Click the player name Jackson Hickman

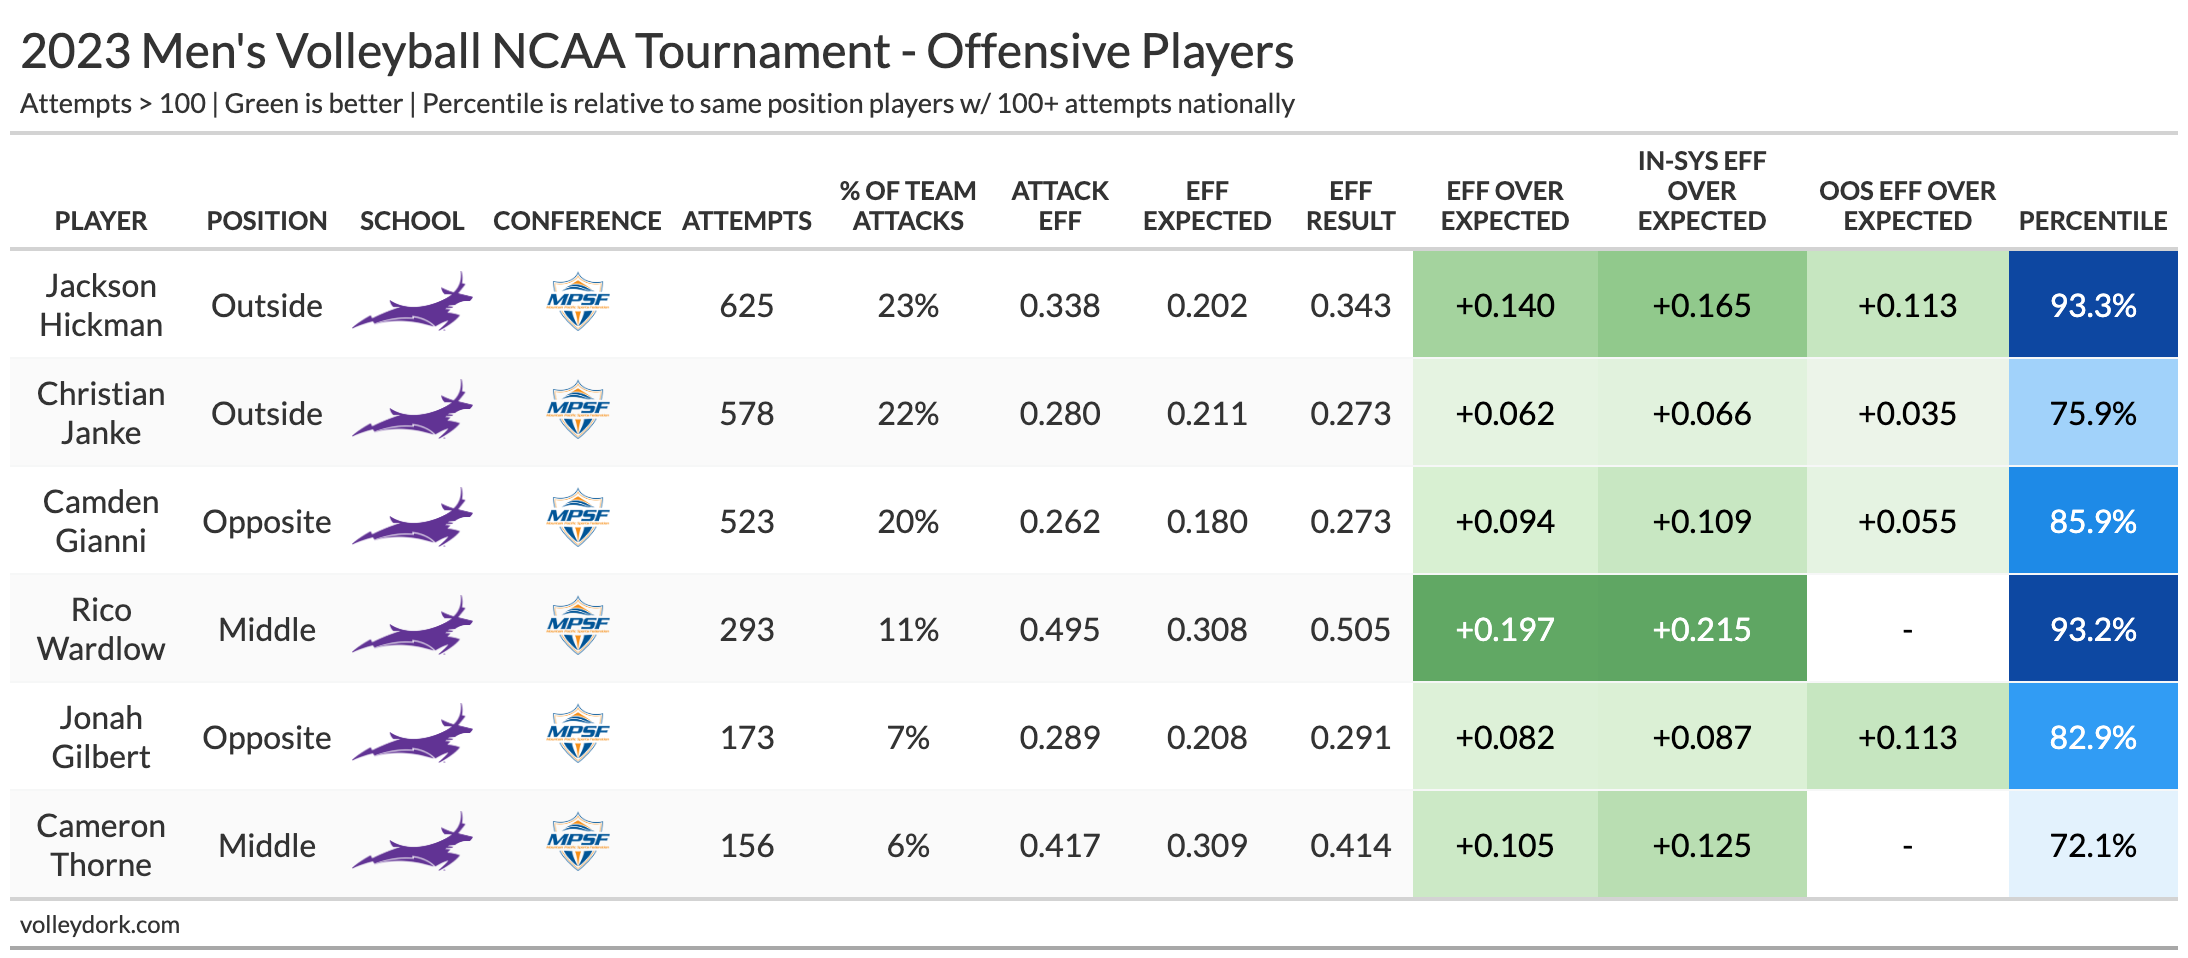click(101, 305)
